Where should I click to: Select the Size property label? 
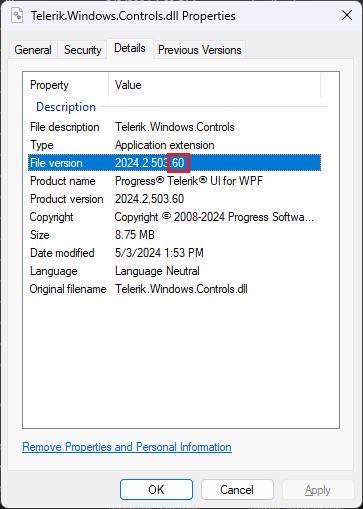40,235
